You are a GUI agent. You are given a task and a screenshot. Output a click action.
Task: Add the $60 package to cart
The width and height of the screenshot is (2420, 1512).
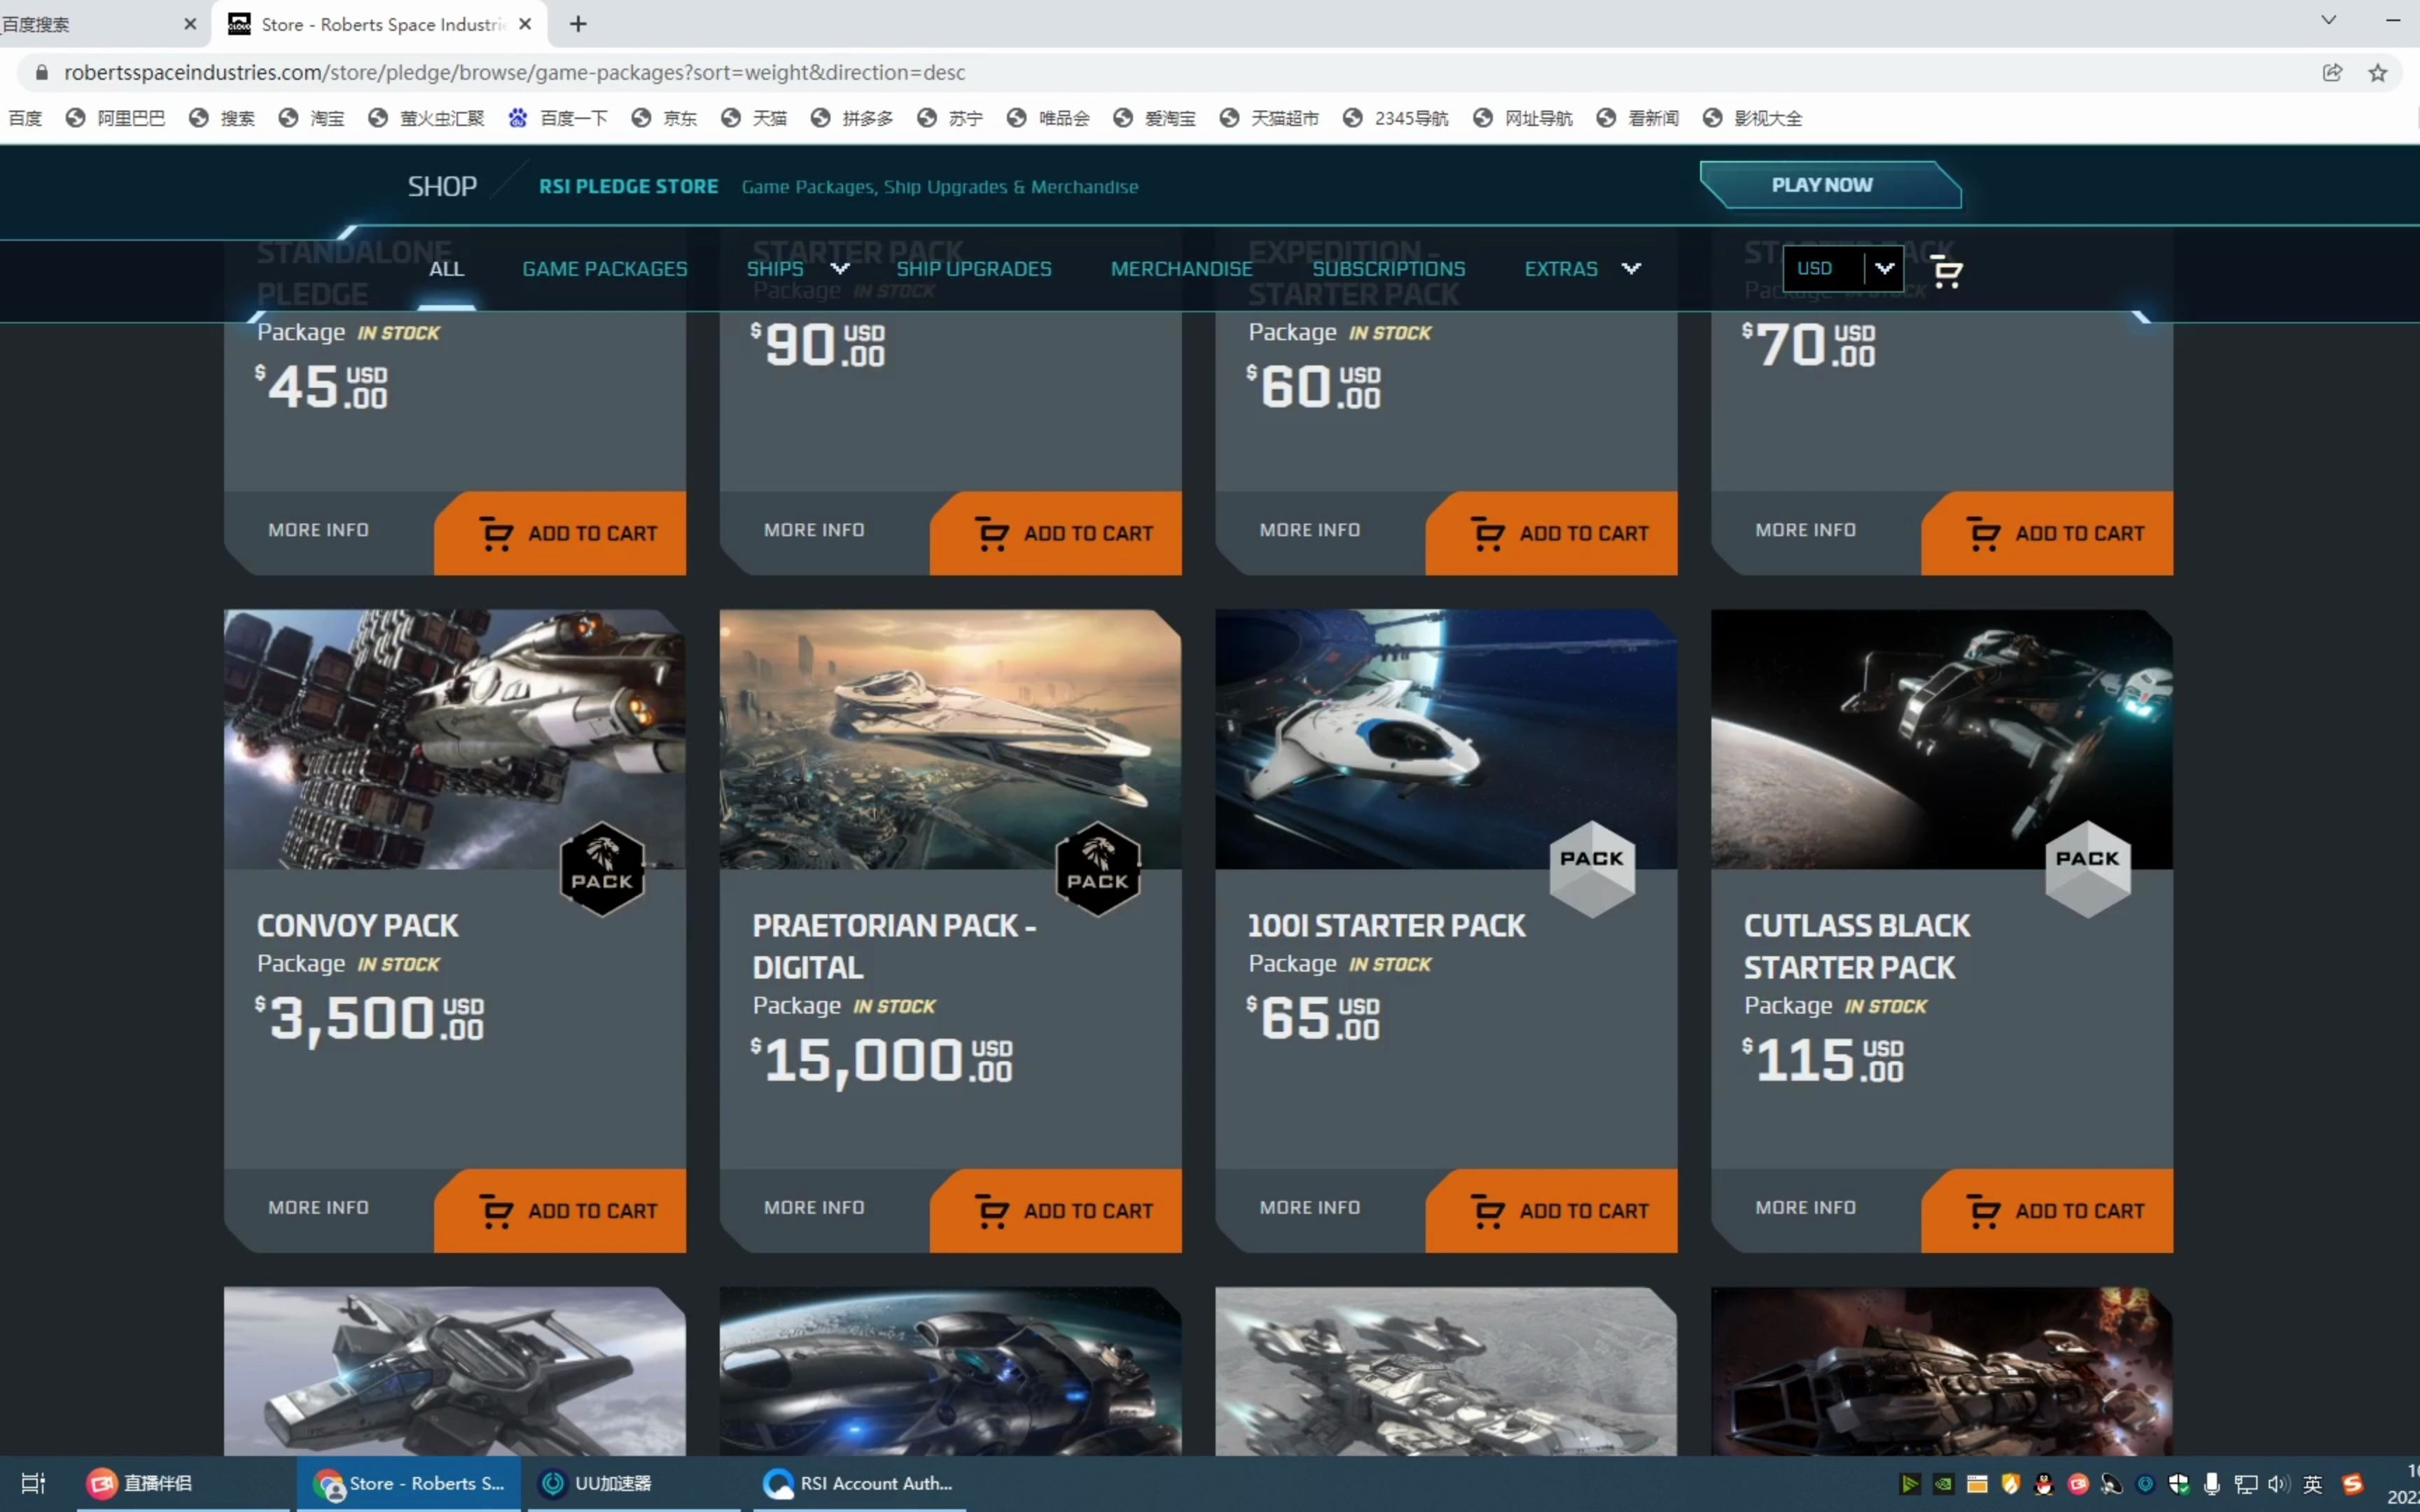coord(1552,532)
